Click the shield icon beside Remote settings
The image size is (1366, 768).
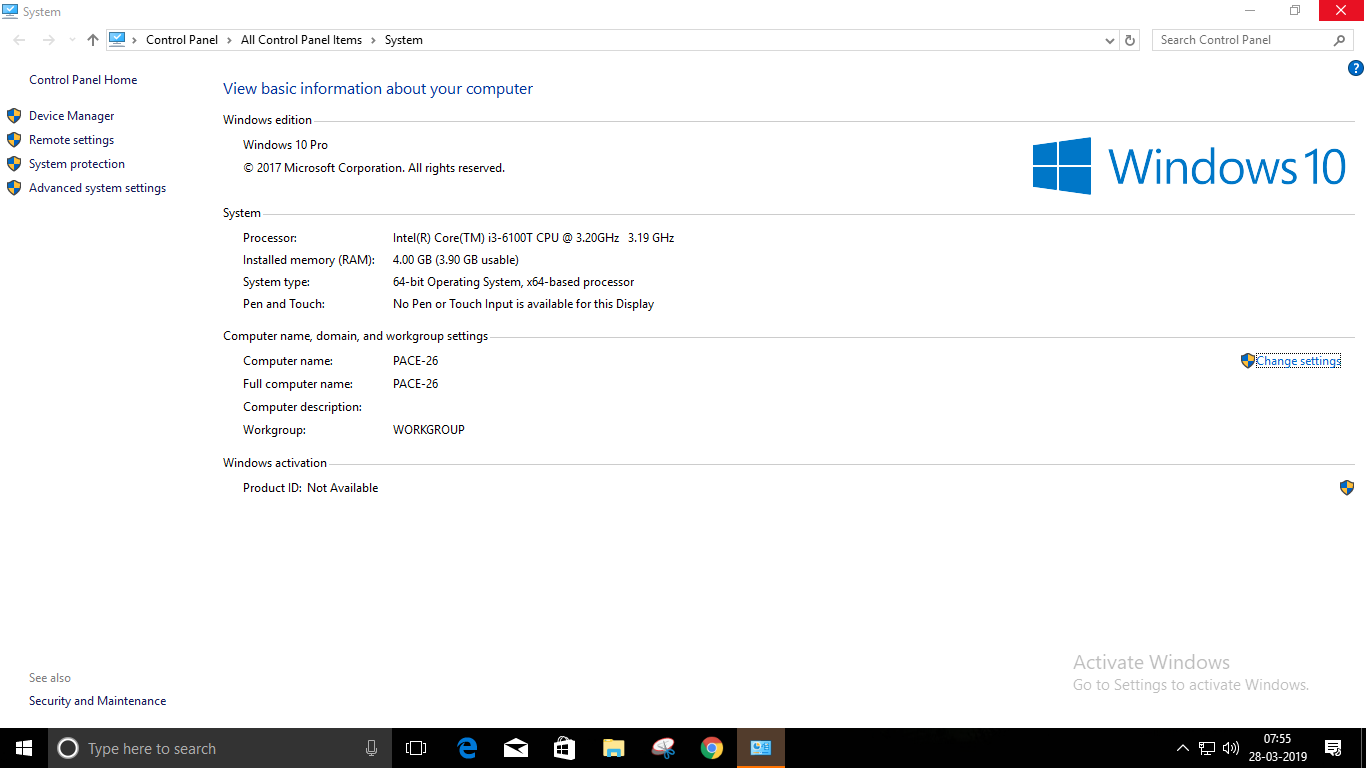[x=14, y=140]
